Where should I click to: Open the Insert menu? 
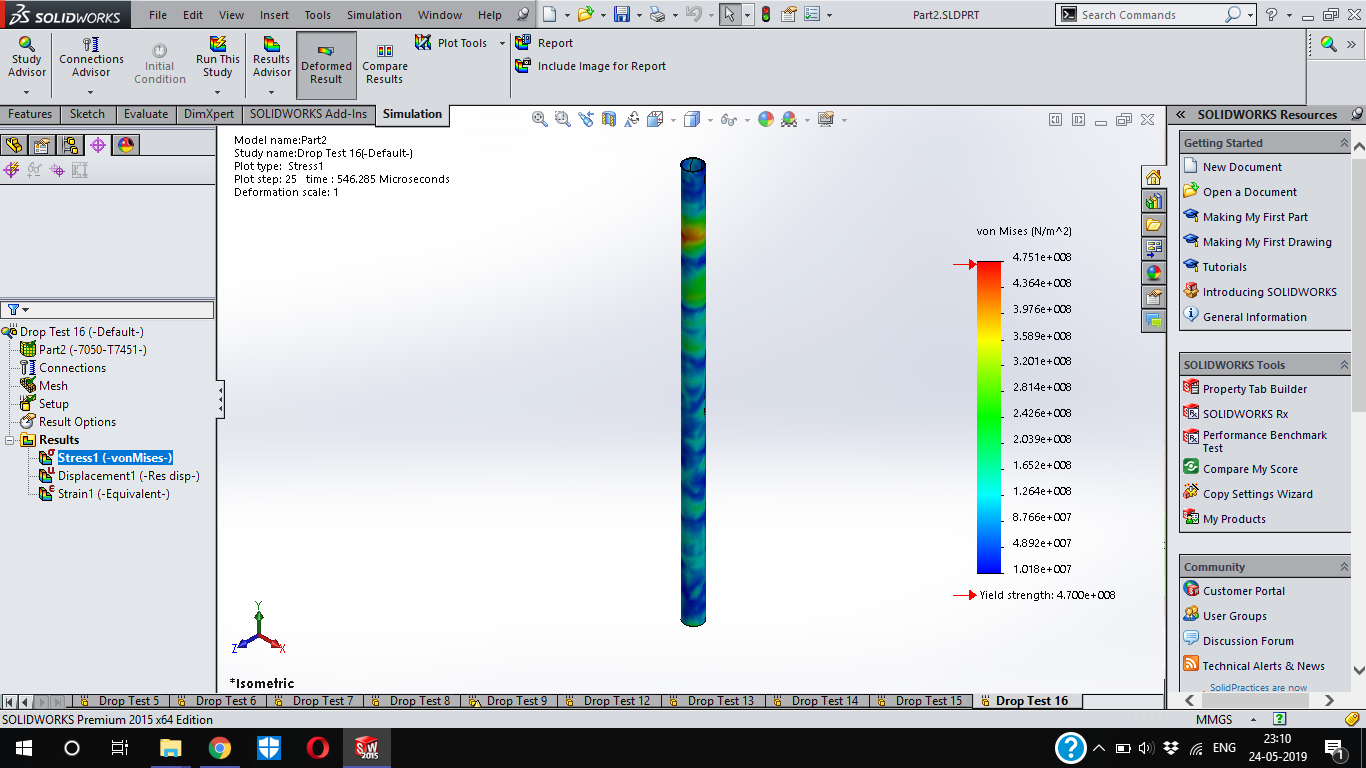(x=274, y=15)
